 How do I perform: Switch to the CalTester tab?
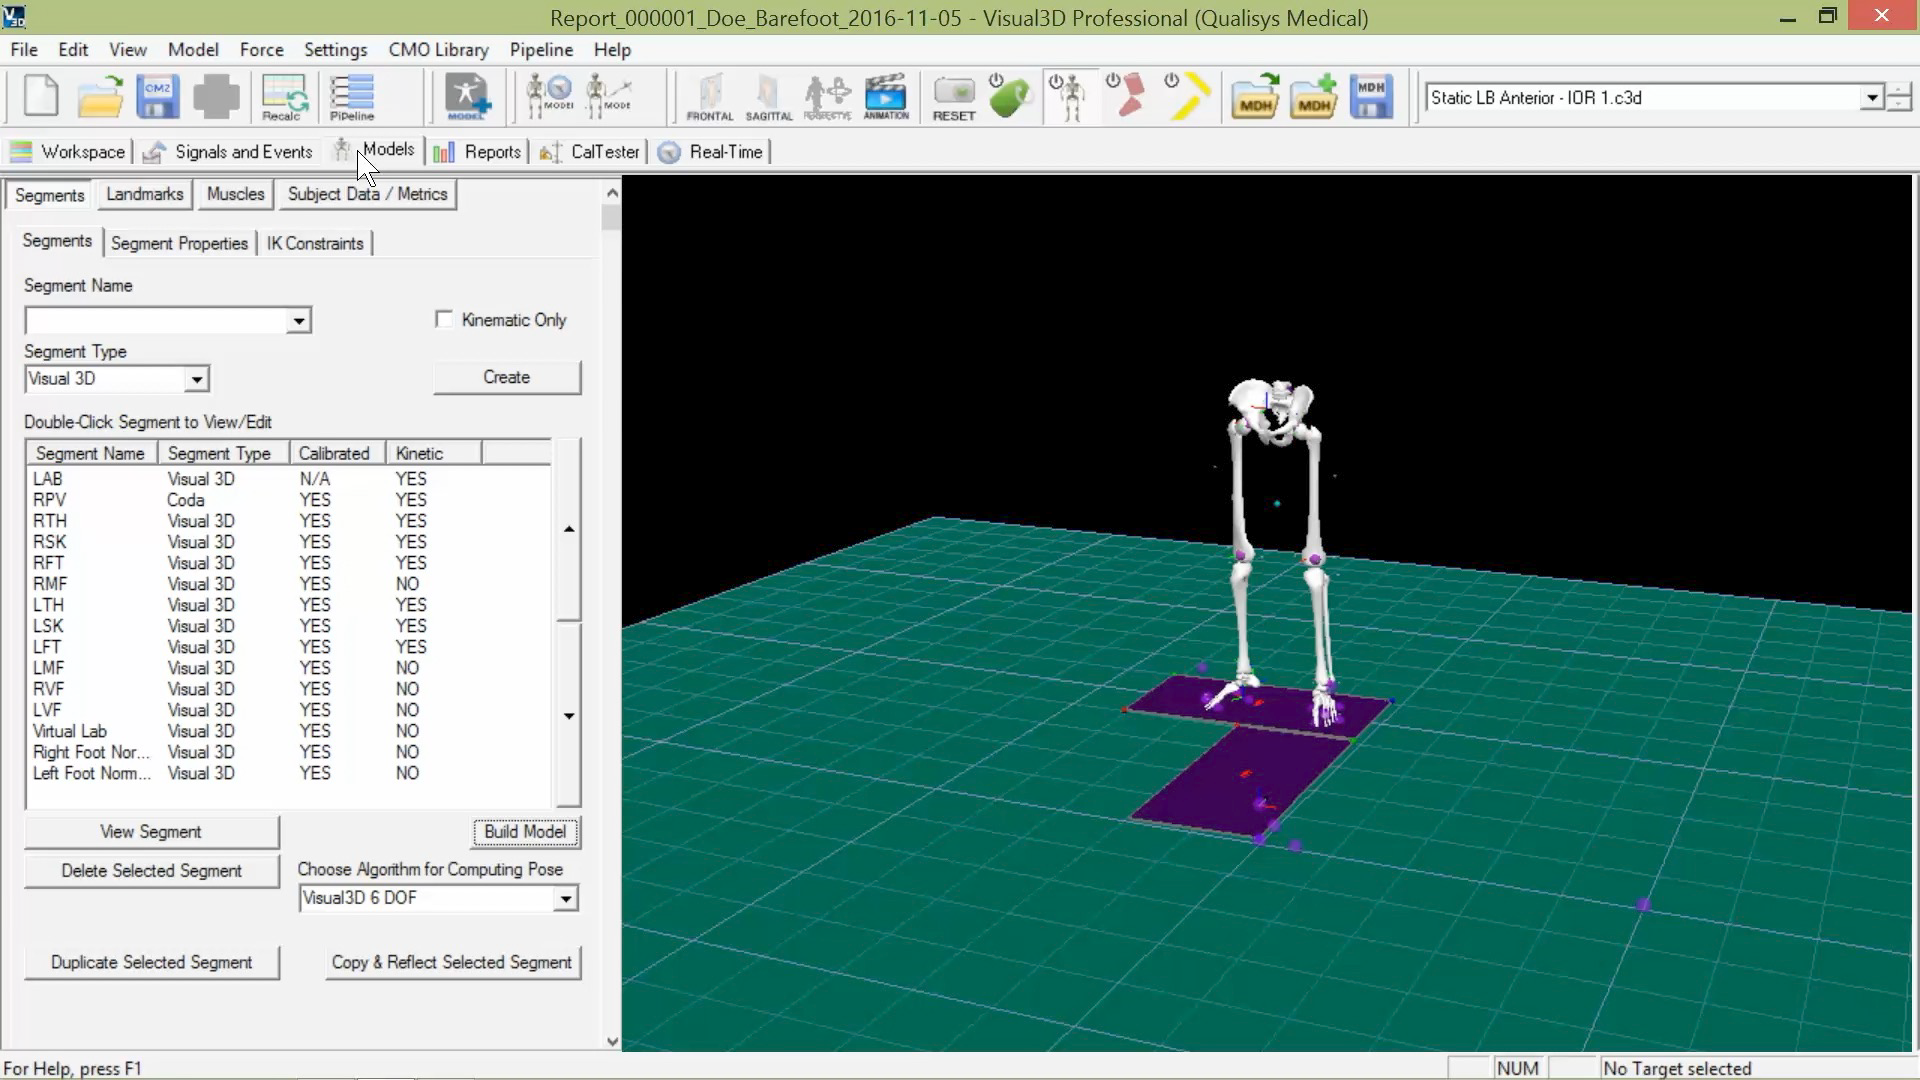[x=591, y=152]
